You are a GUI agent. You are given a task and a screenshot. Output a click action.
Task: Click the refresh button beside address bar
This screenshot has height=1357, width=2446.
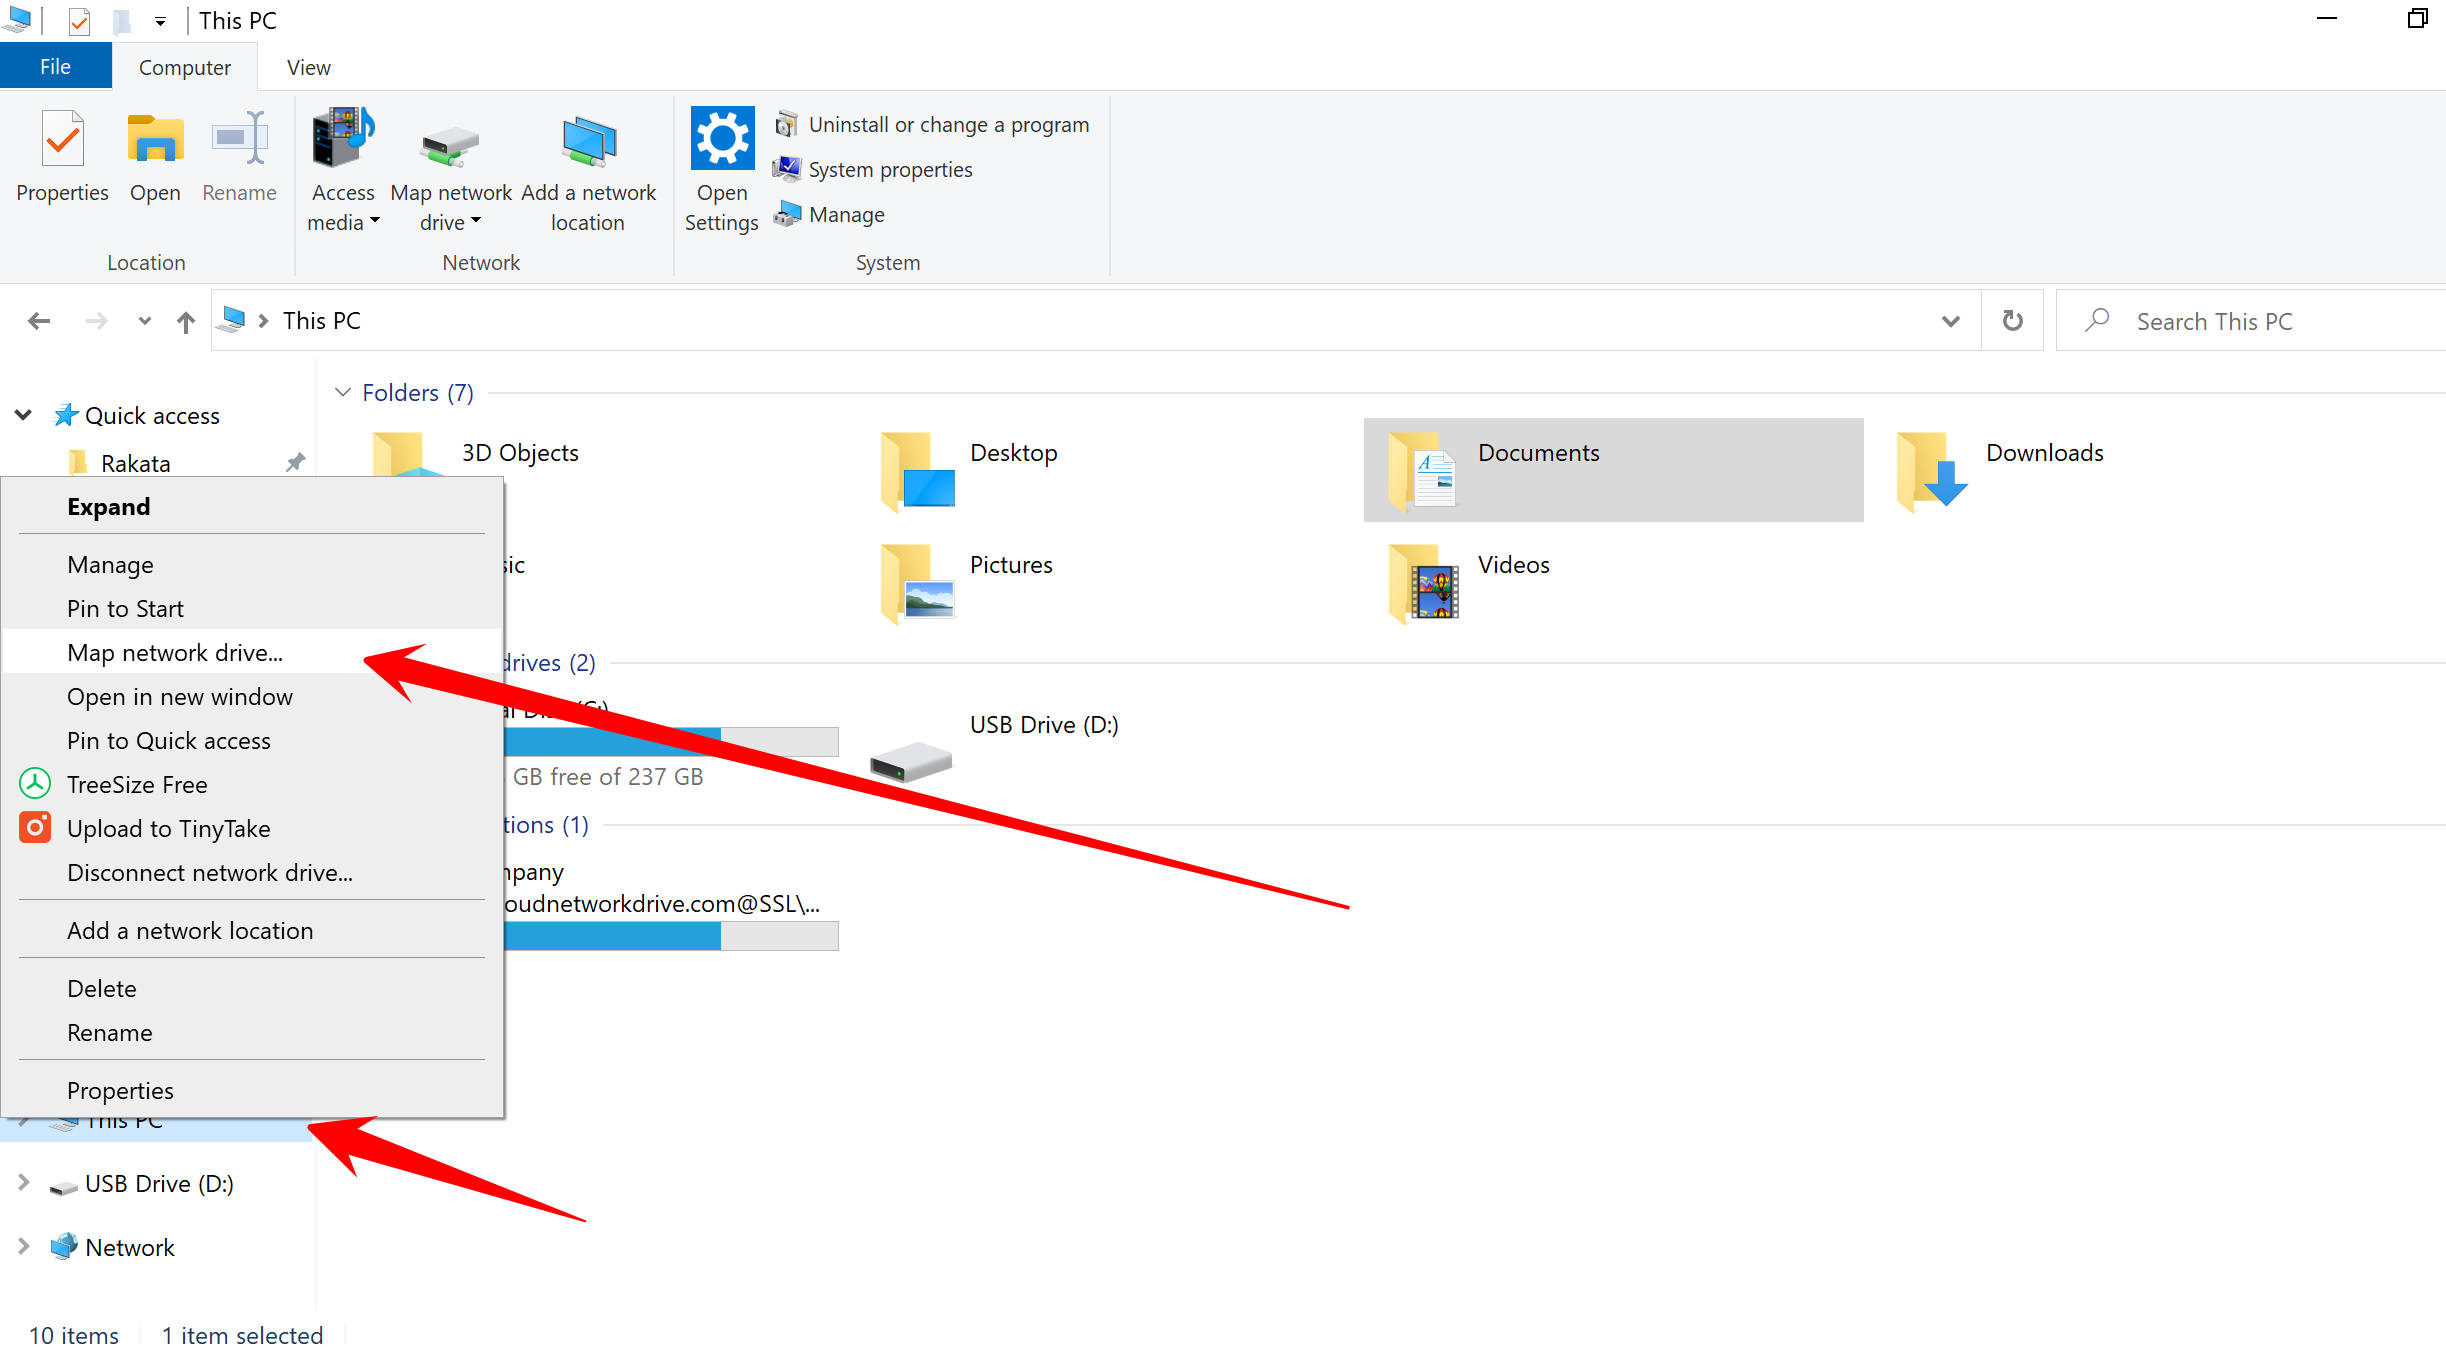(2012, 321)
